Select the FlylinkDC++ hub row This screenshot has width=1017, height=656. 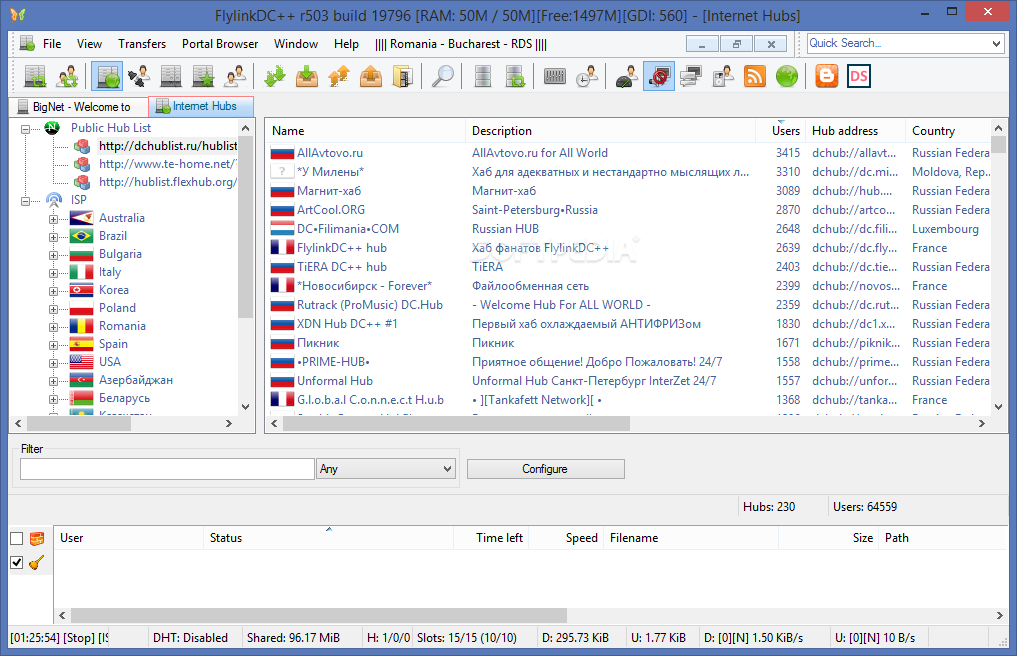coord(629,248)
